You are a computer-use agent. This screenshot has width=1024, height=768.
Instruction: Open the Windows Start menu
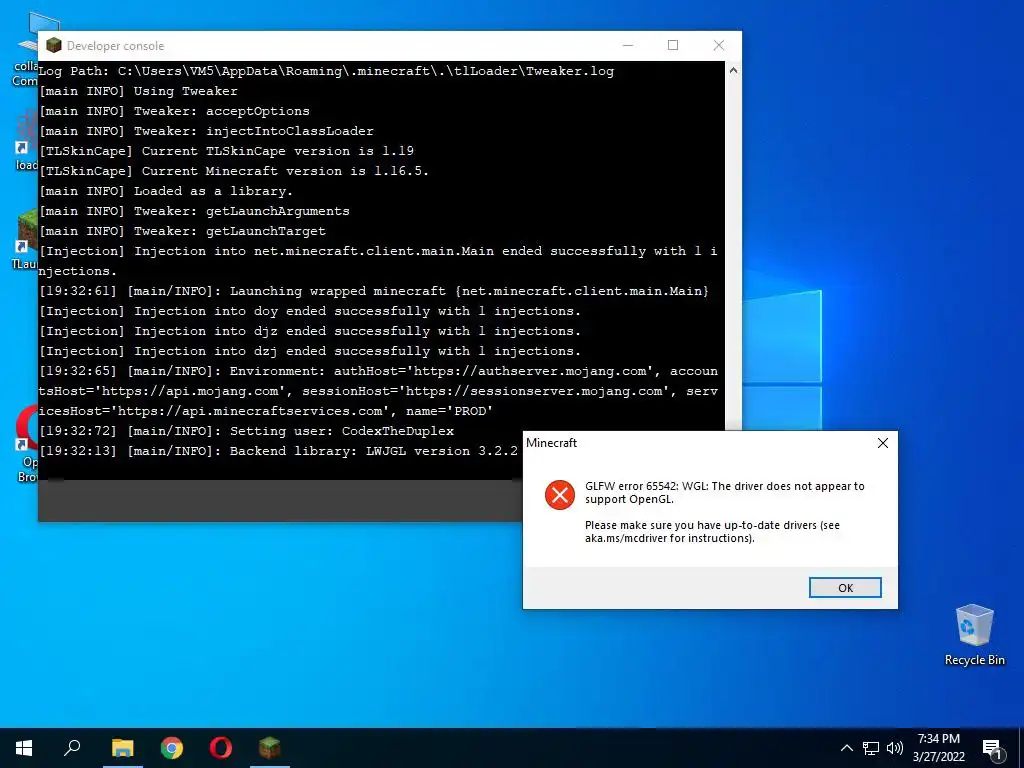pos(24,748)
